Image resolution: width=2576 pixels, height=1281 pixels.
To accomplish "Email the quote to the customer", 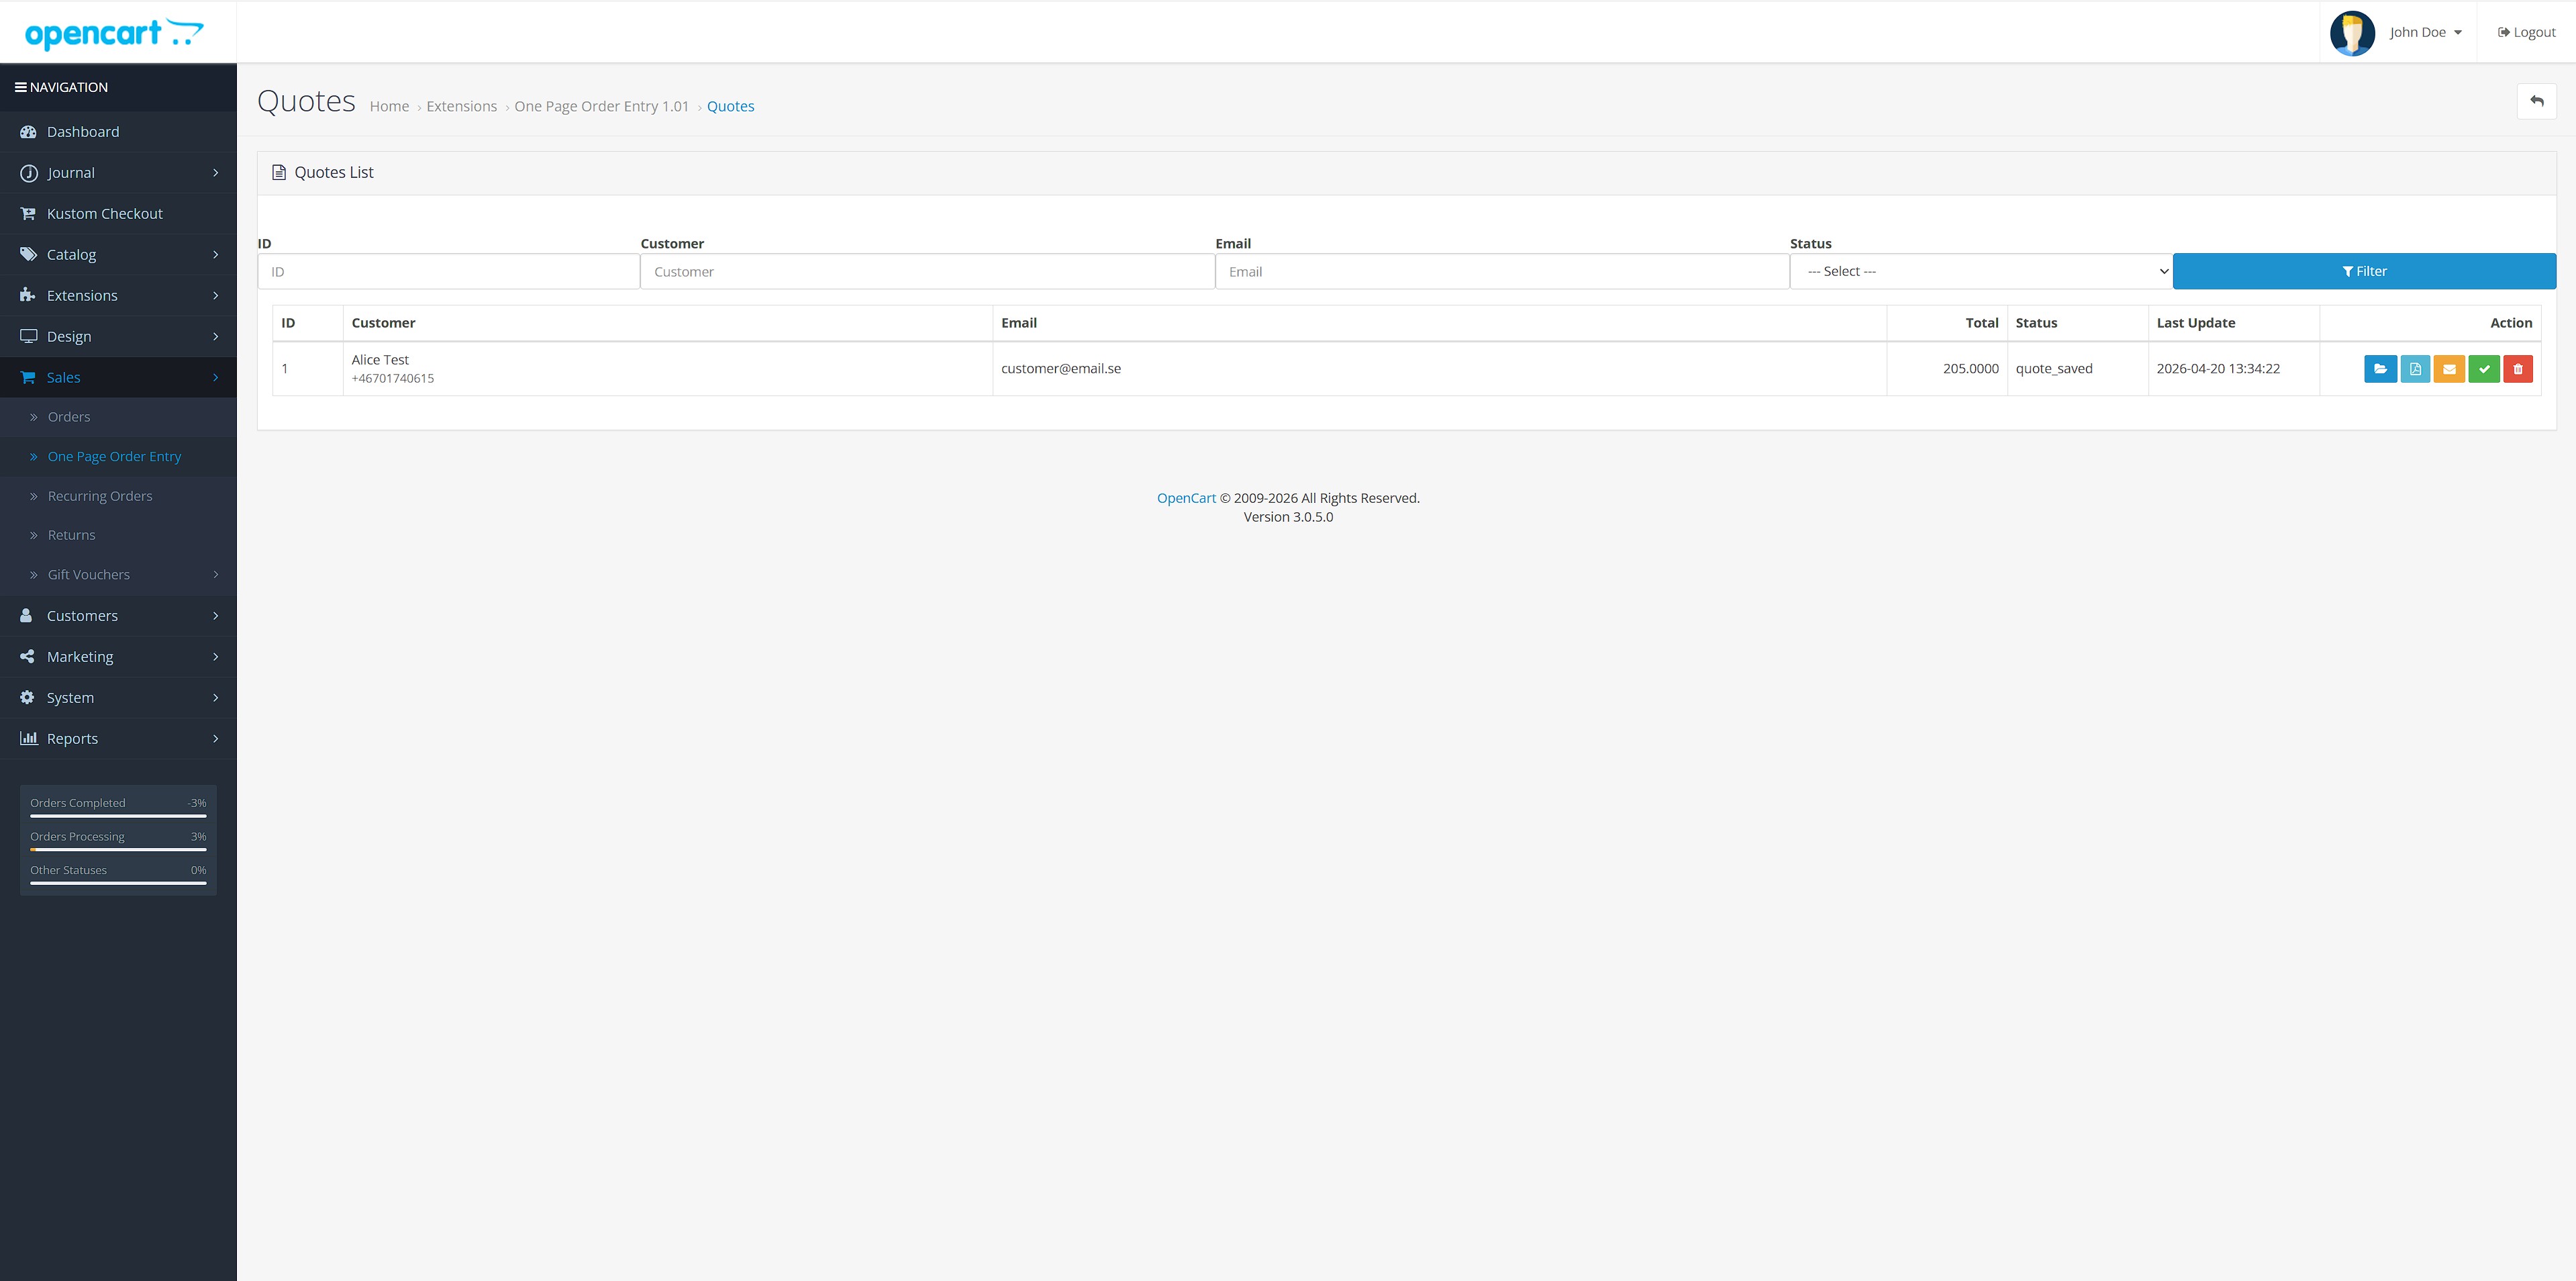I will point(2449,368).
